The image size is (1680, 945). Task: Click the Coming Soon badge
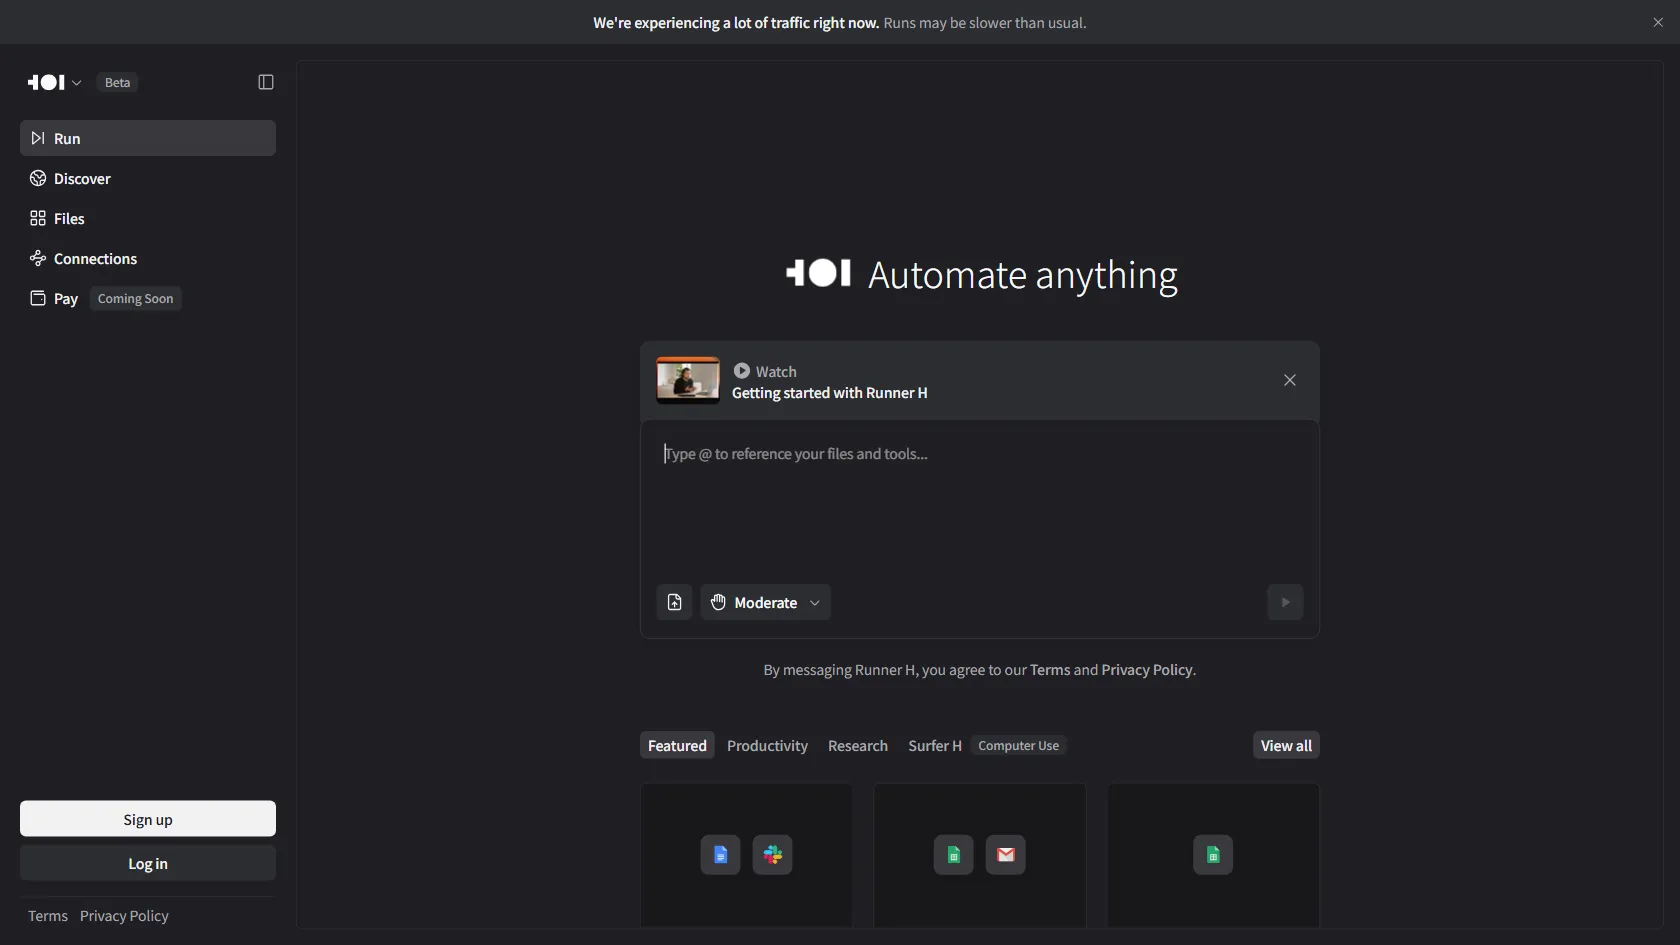pyautogui.click(x=135, y=298)
